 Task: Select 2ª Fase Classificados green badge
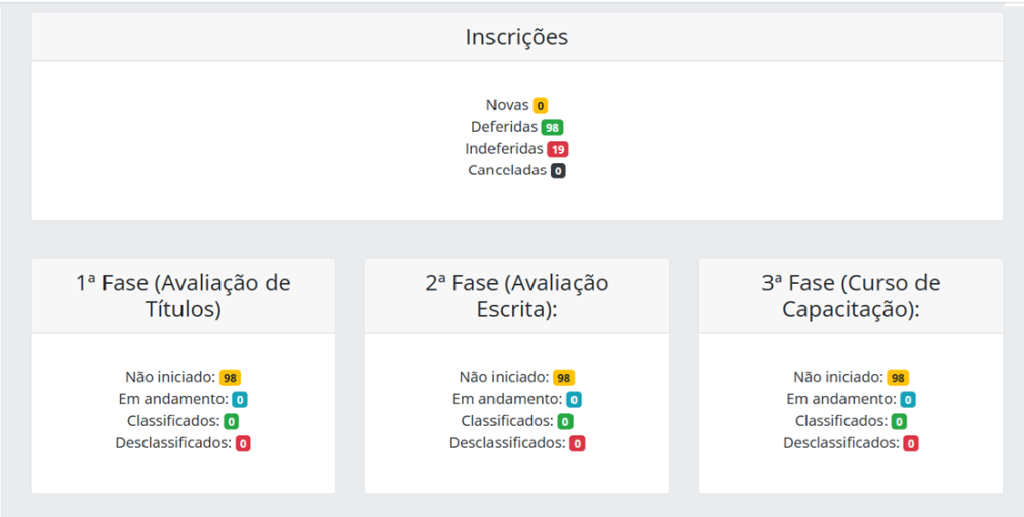(566, 422)
